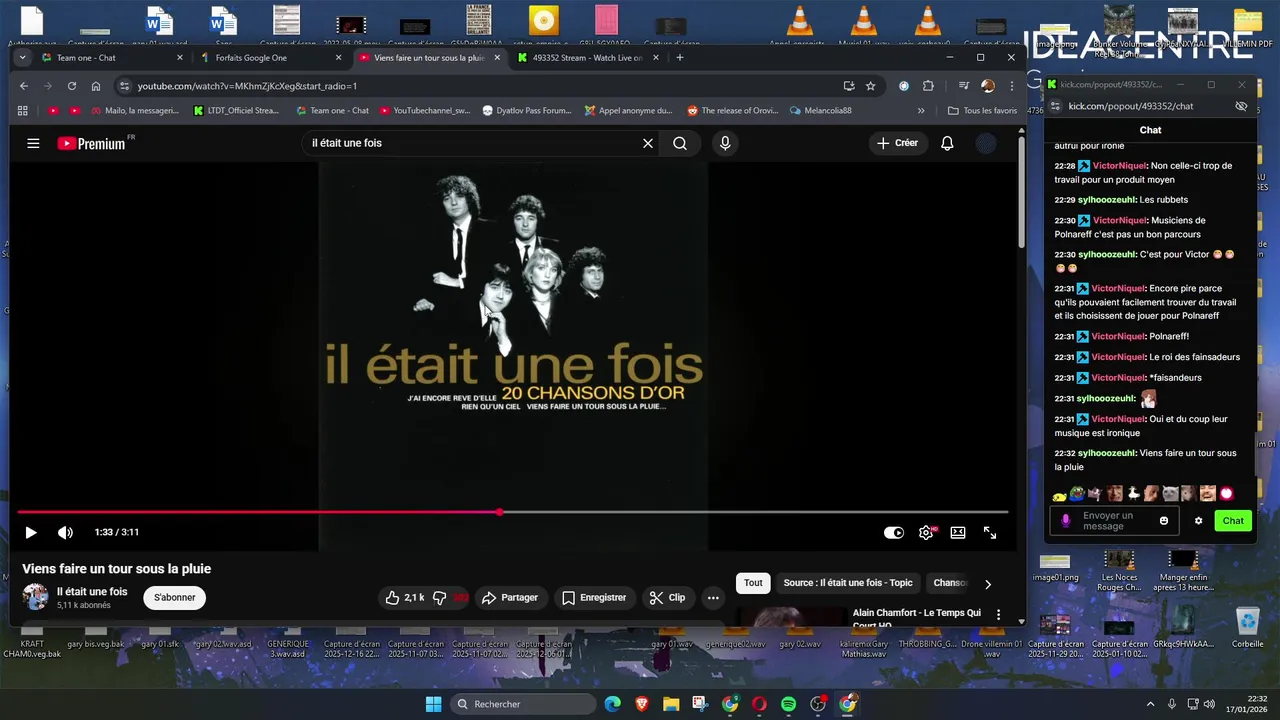Open the Il était une fois channel avatar
Image resolution: width=1280 pixels, height=720 pixels.
(35, 597)
